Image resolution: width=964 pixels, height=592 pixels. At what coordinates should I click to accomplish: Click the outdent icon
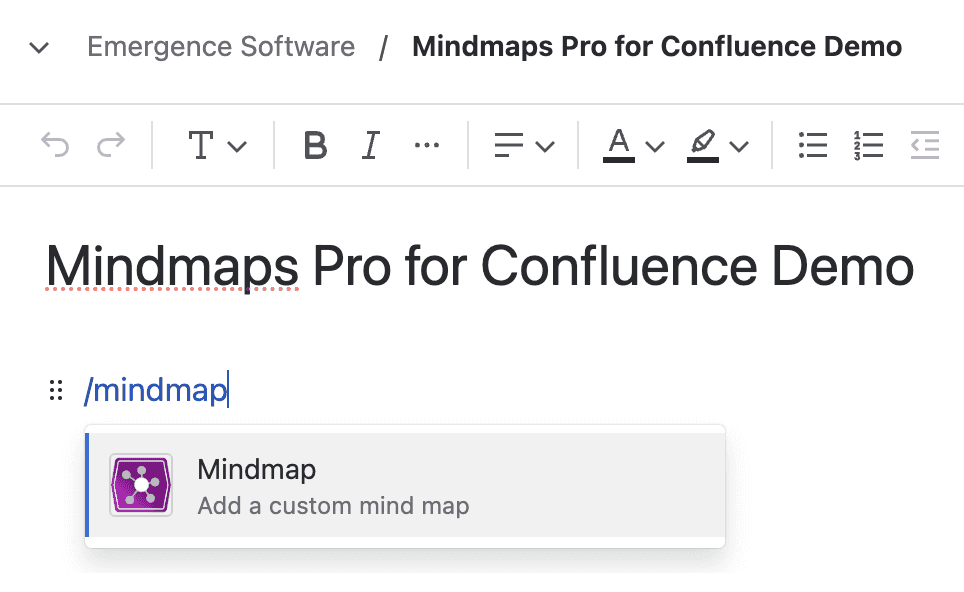pyautogui.click(x=925, y=145)
